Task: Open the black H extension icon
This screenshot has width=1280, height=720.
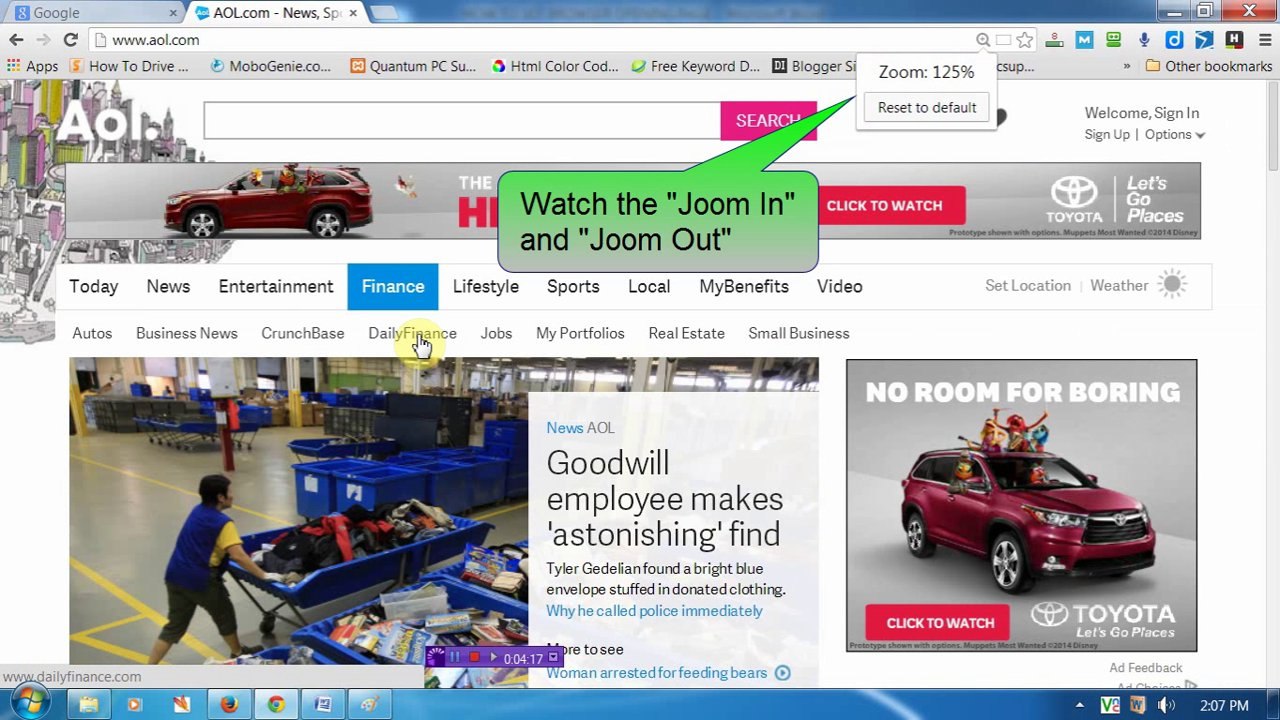Action: pos(1234,40)
